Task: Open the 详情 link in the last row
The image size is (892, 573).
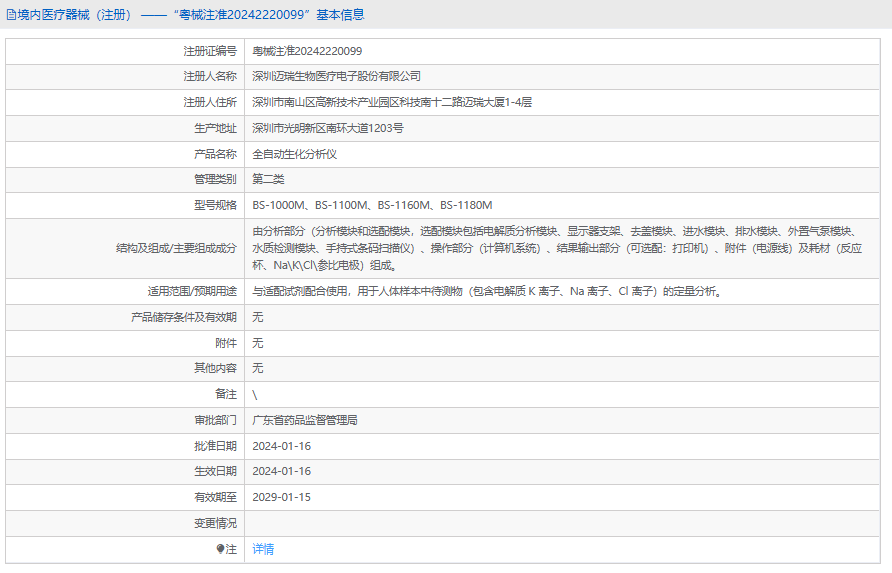Action: (263, 549)
